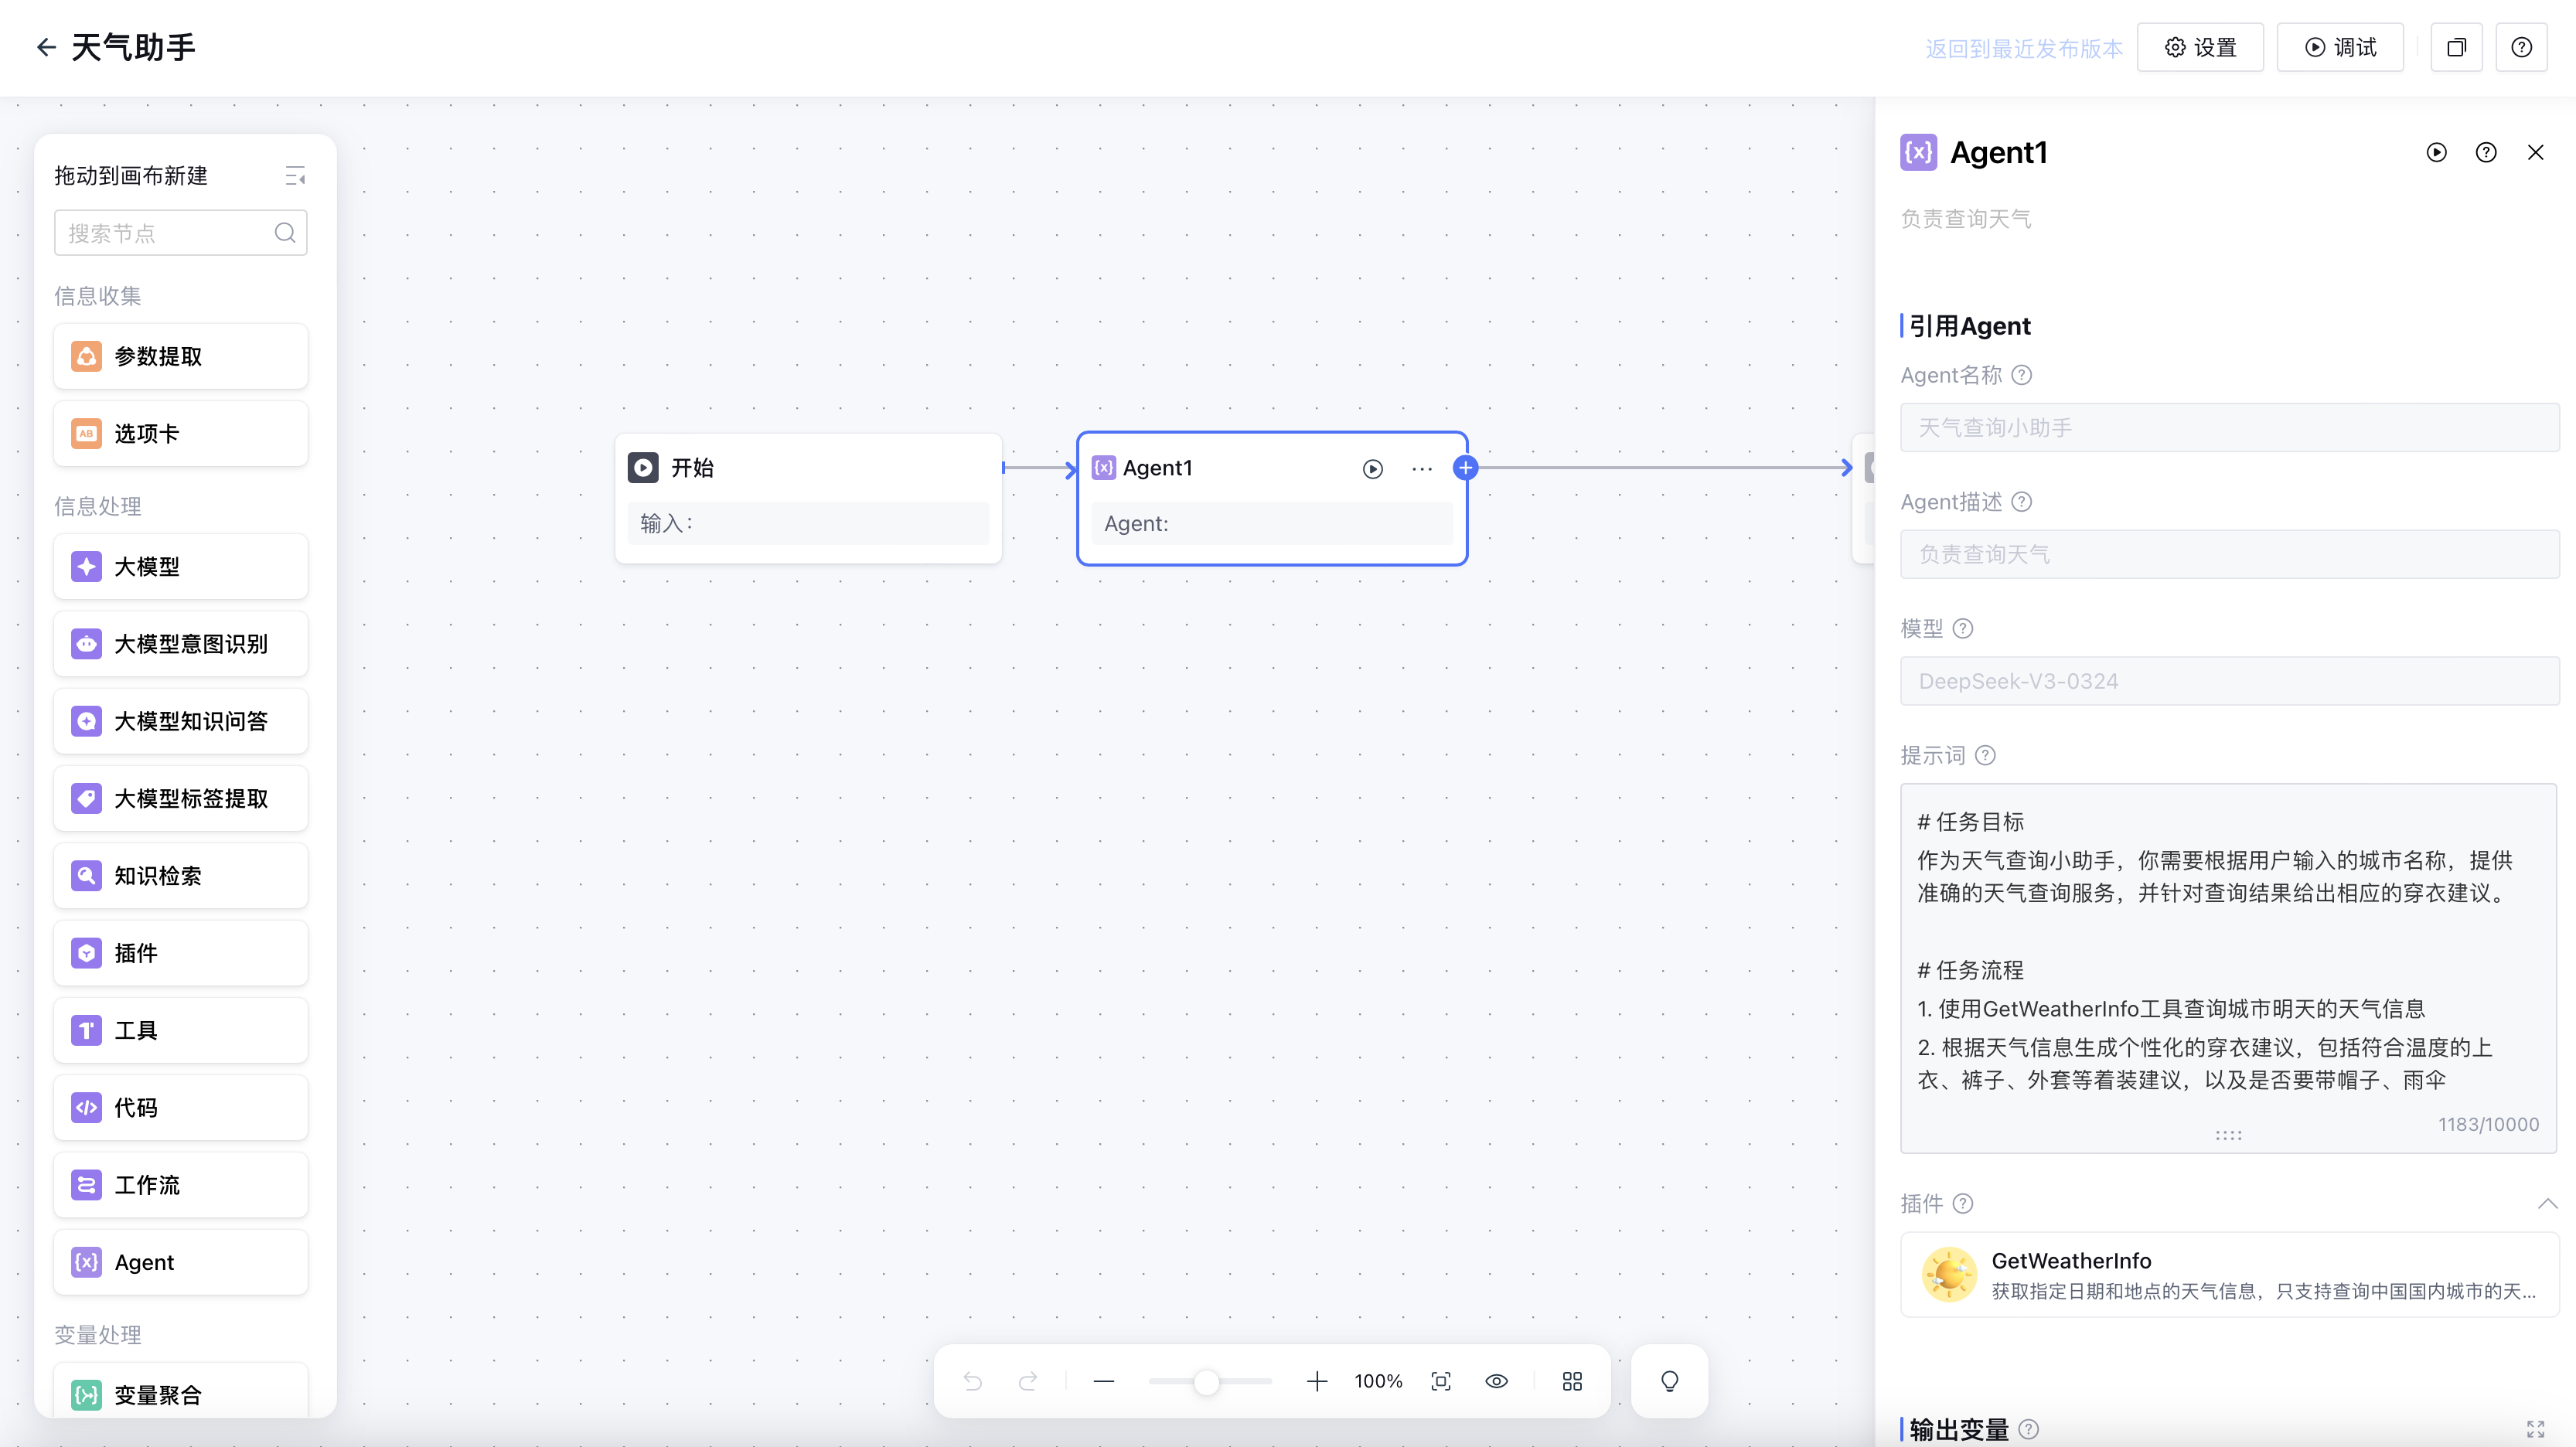Screen dimensions: 2576x1447
Task: Click the grid layout arrange icon
Action: click(x=1572, y=1381)
